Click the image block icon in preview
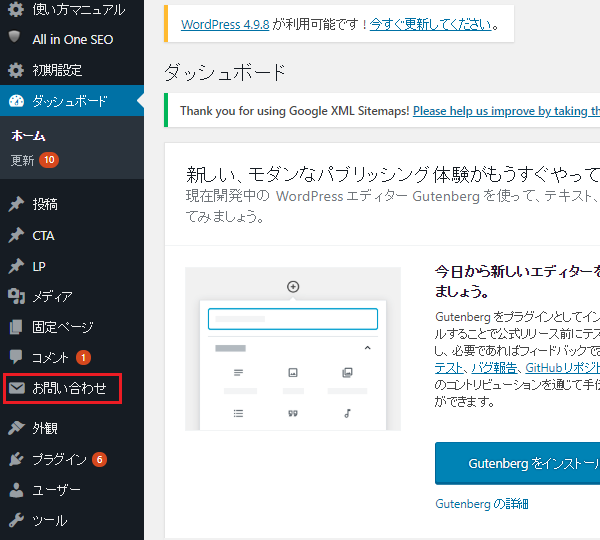The width and height of the screenshot is (600, 540). 293,372
